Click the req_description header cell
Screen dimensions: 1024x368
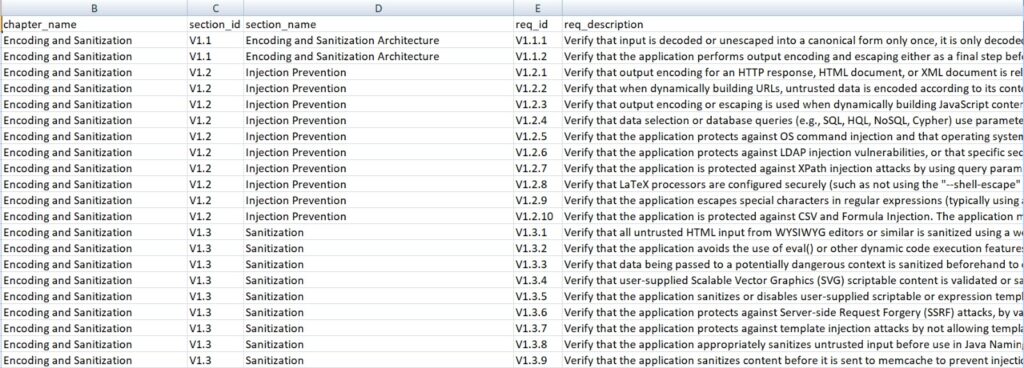(793, 24)
